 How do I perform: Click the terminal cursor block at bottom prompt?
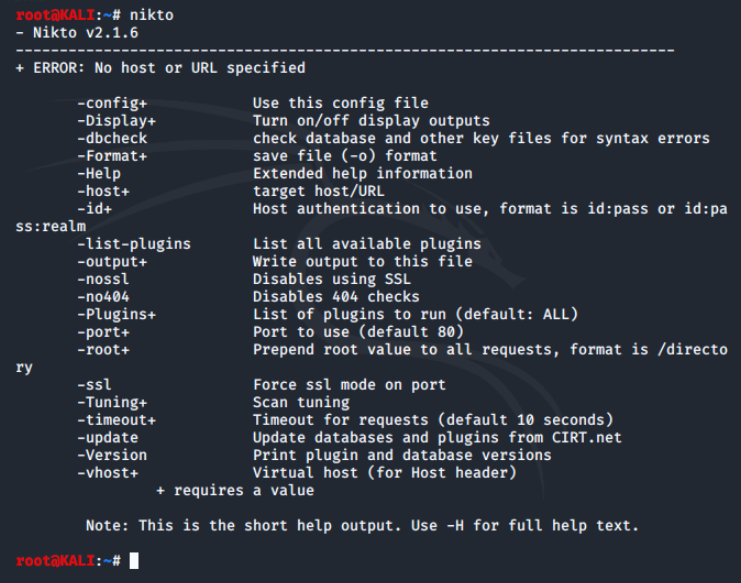pos(134,561)
